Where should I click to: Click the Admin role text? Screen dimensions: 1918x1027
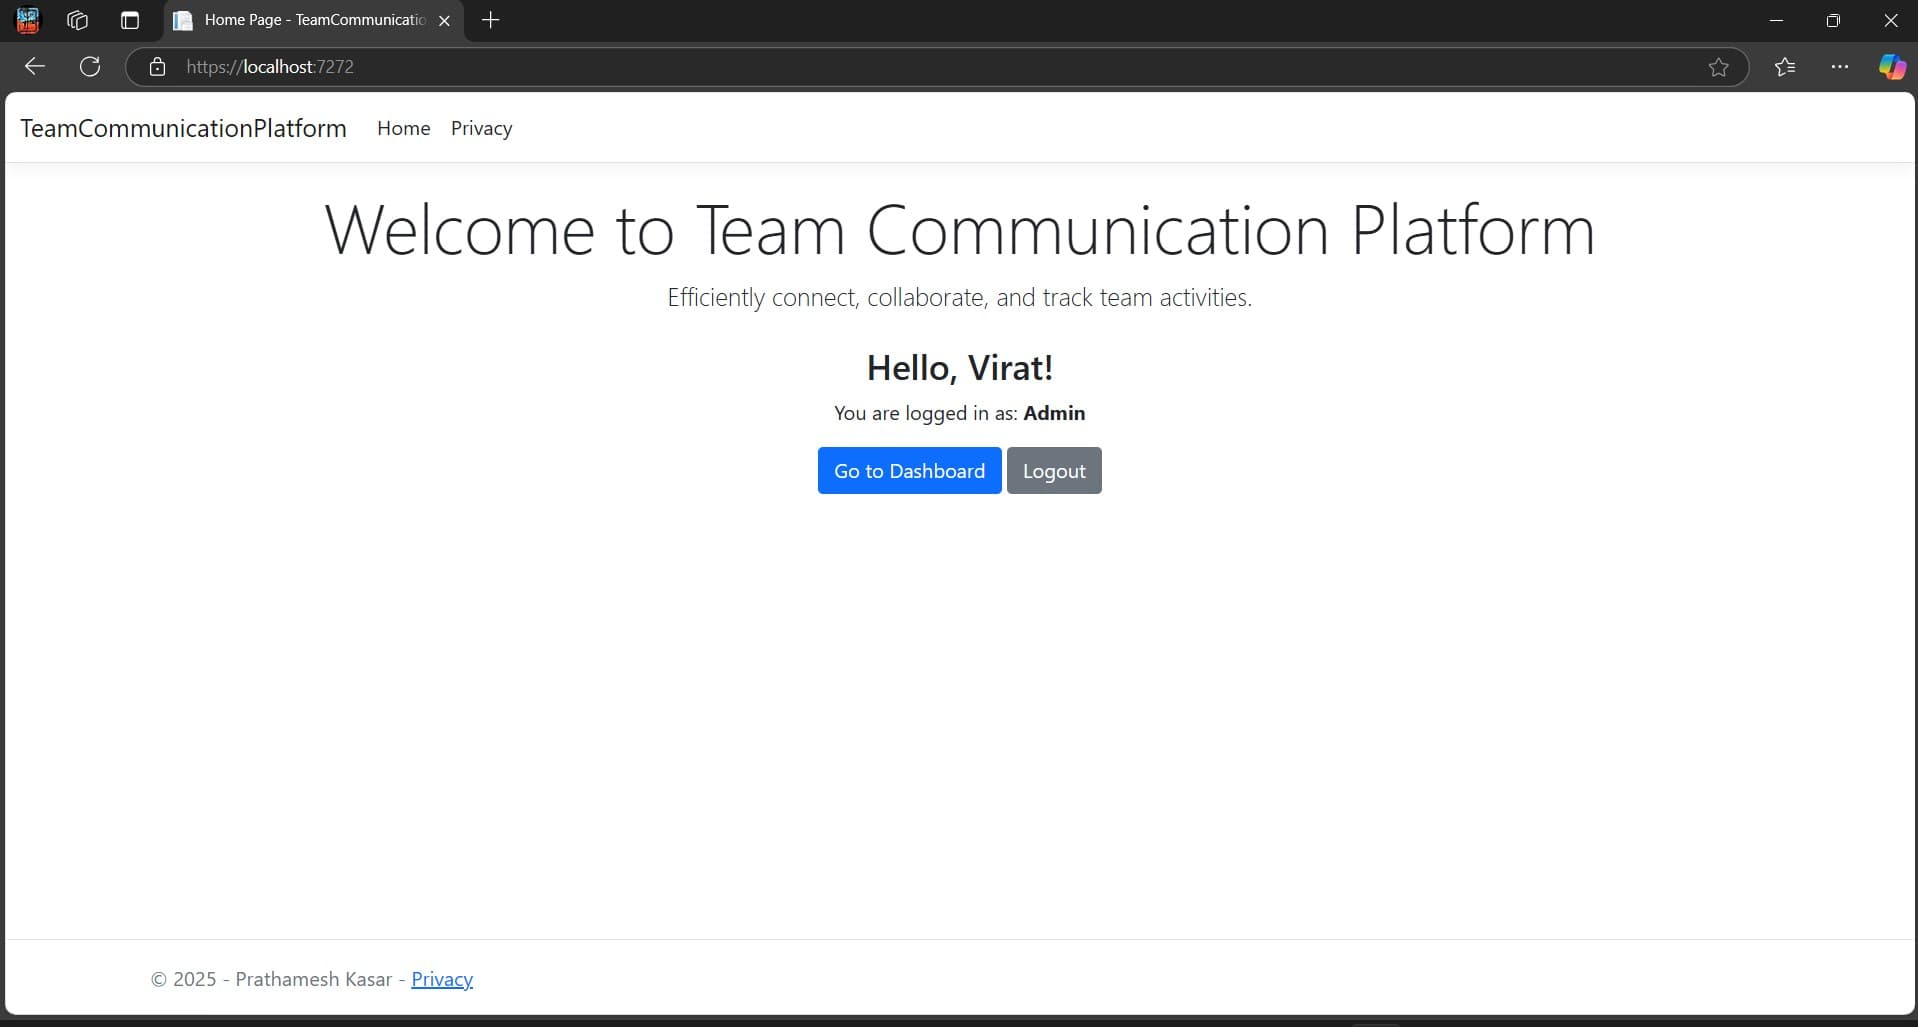tap(1054, 413)
